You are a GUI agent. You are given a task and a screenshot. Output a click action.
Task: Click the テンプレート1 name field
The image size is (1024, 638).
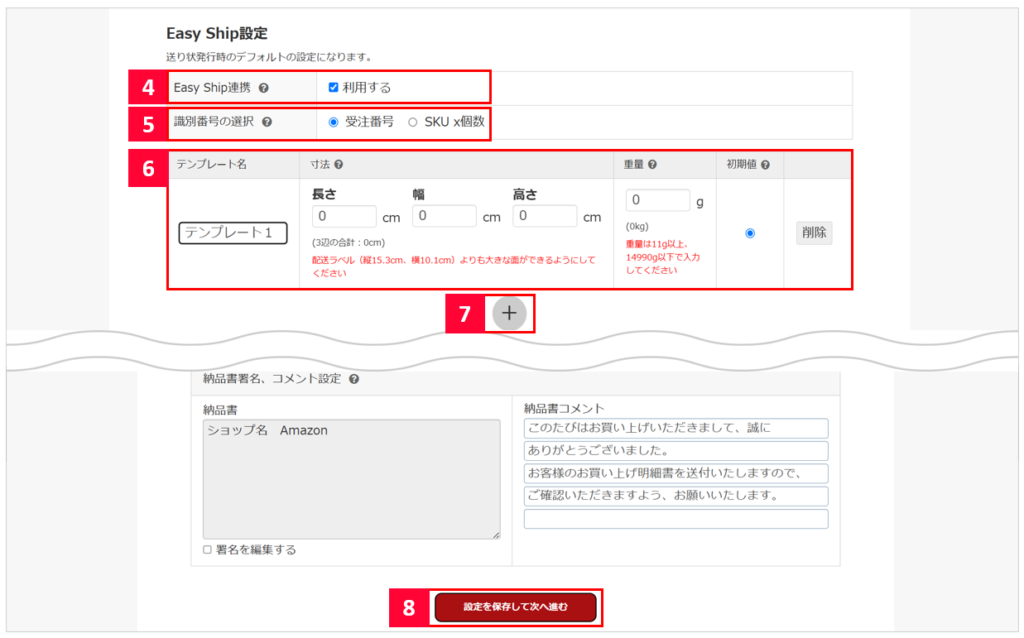point(233,233)
